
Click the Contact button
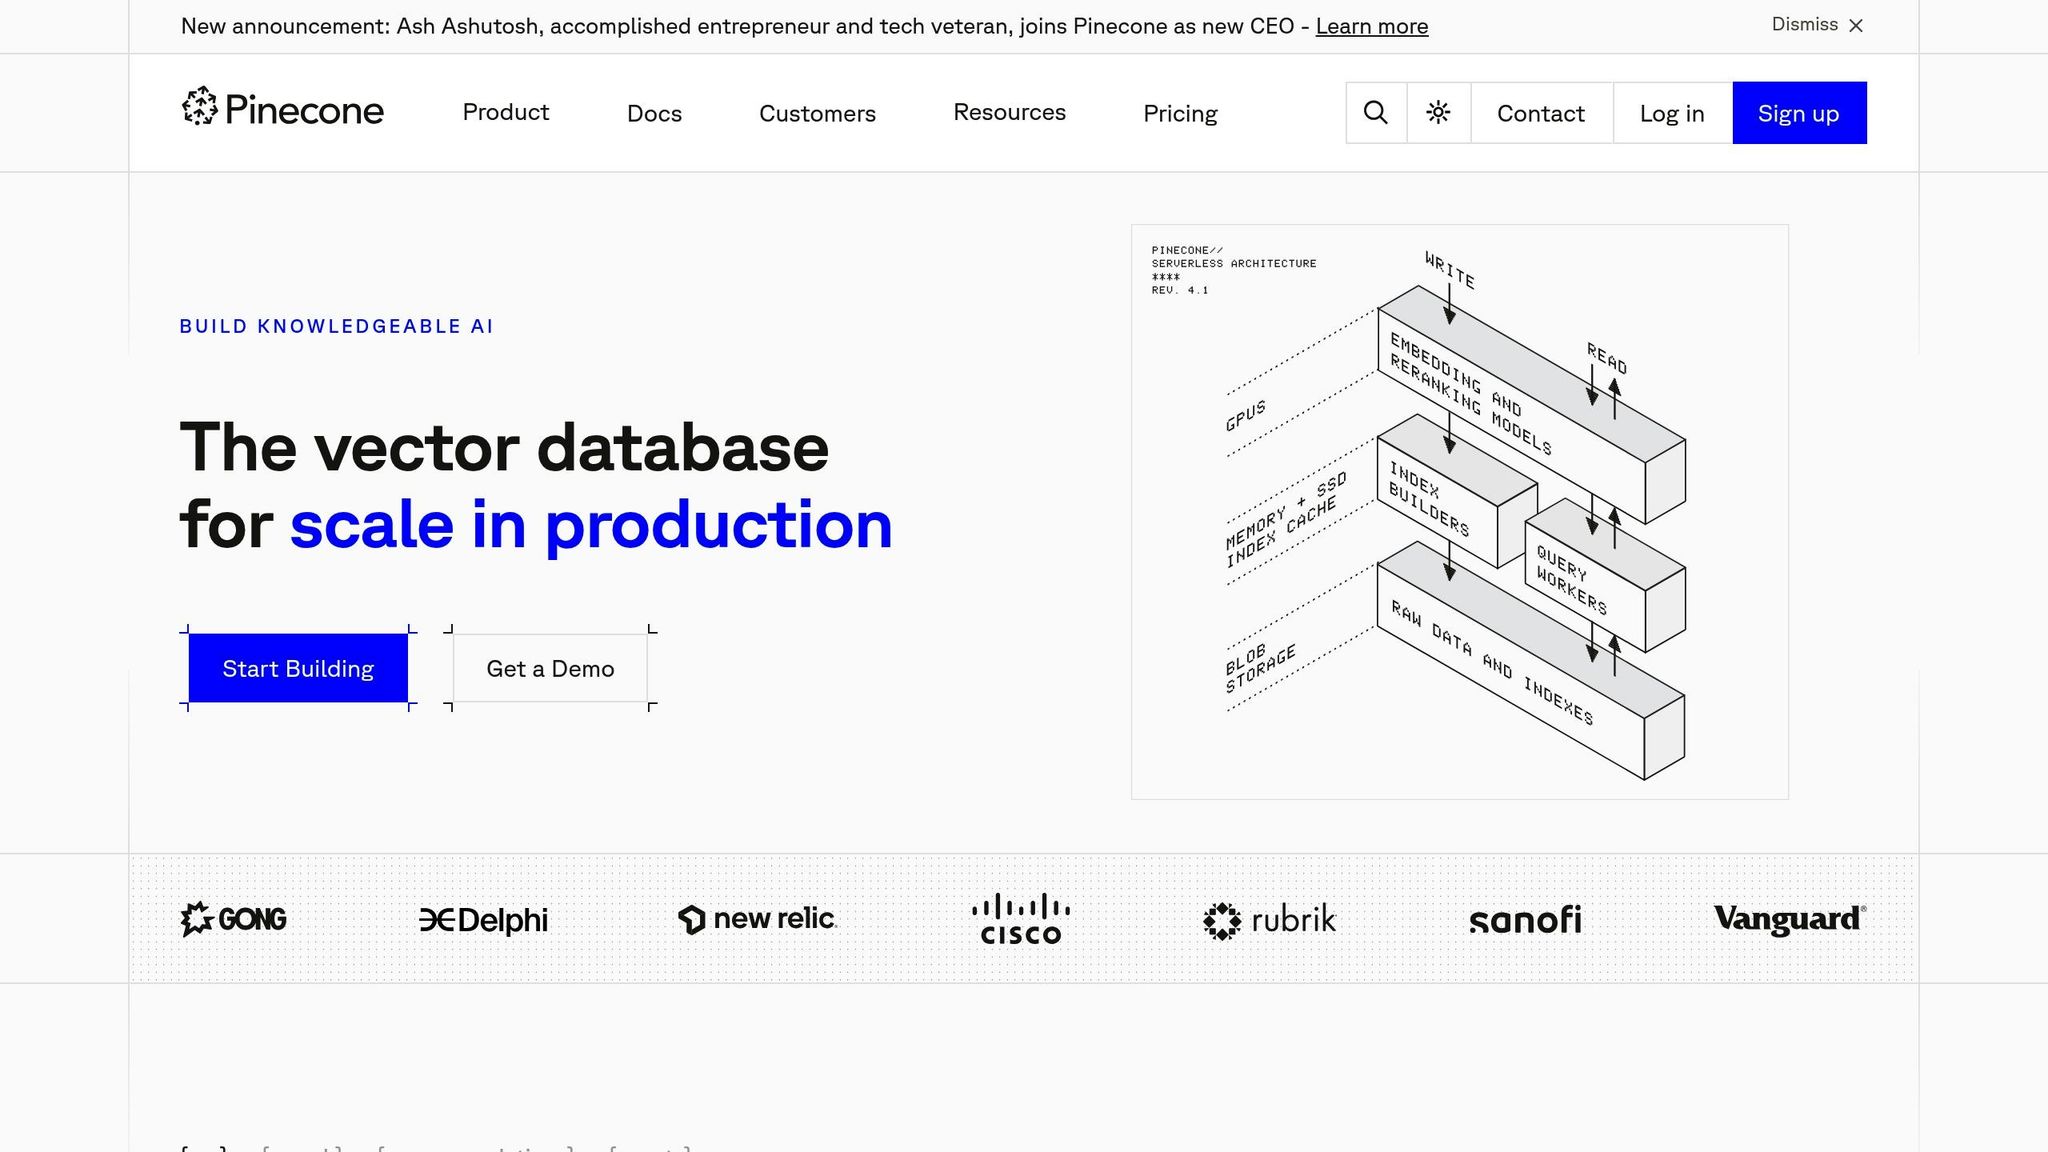pyautogui.click(x=1541, y=113)
